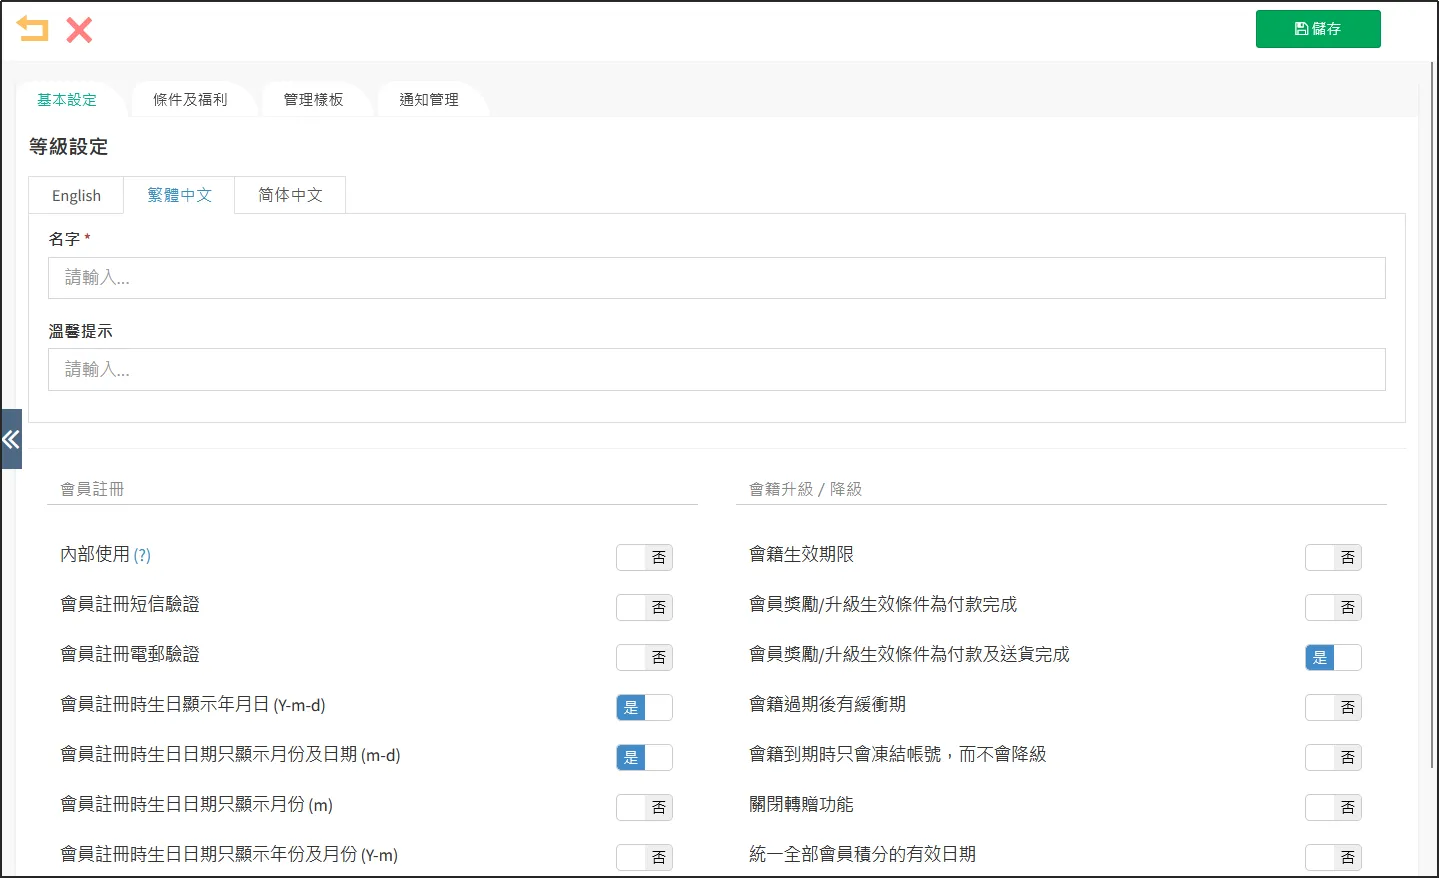Enable the 會籍生效期限 toggle
Image resolution: width=1440 pixels, height=879 pixels.
click(x=1333, y=557)
